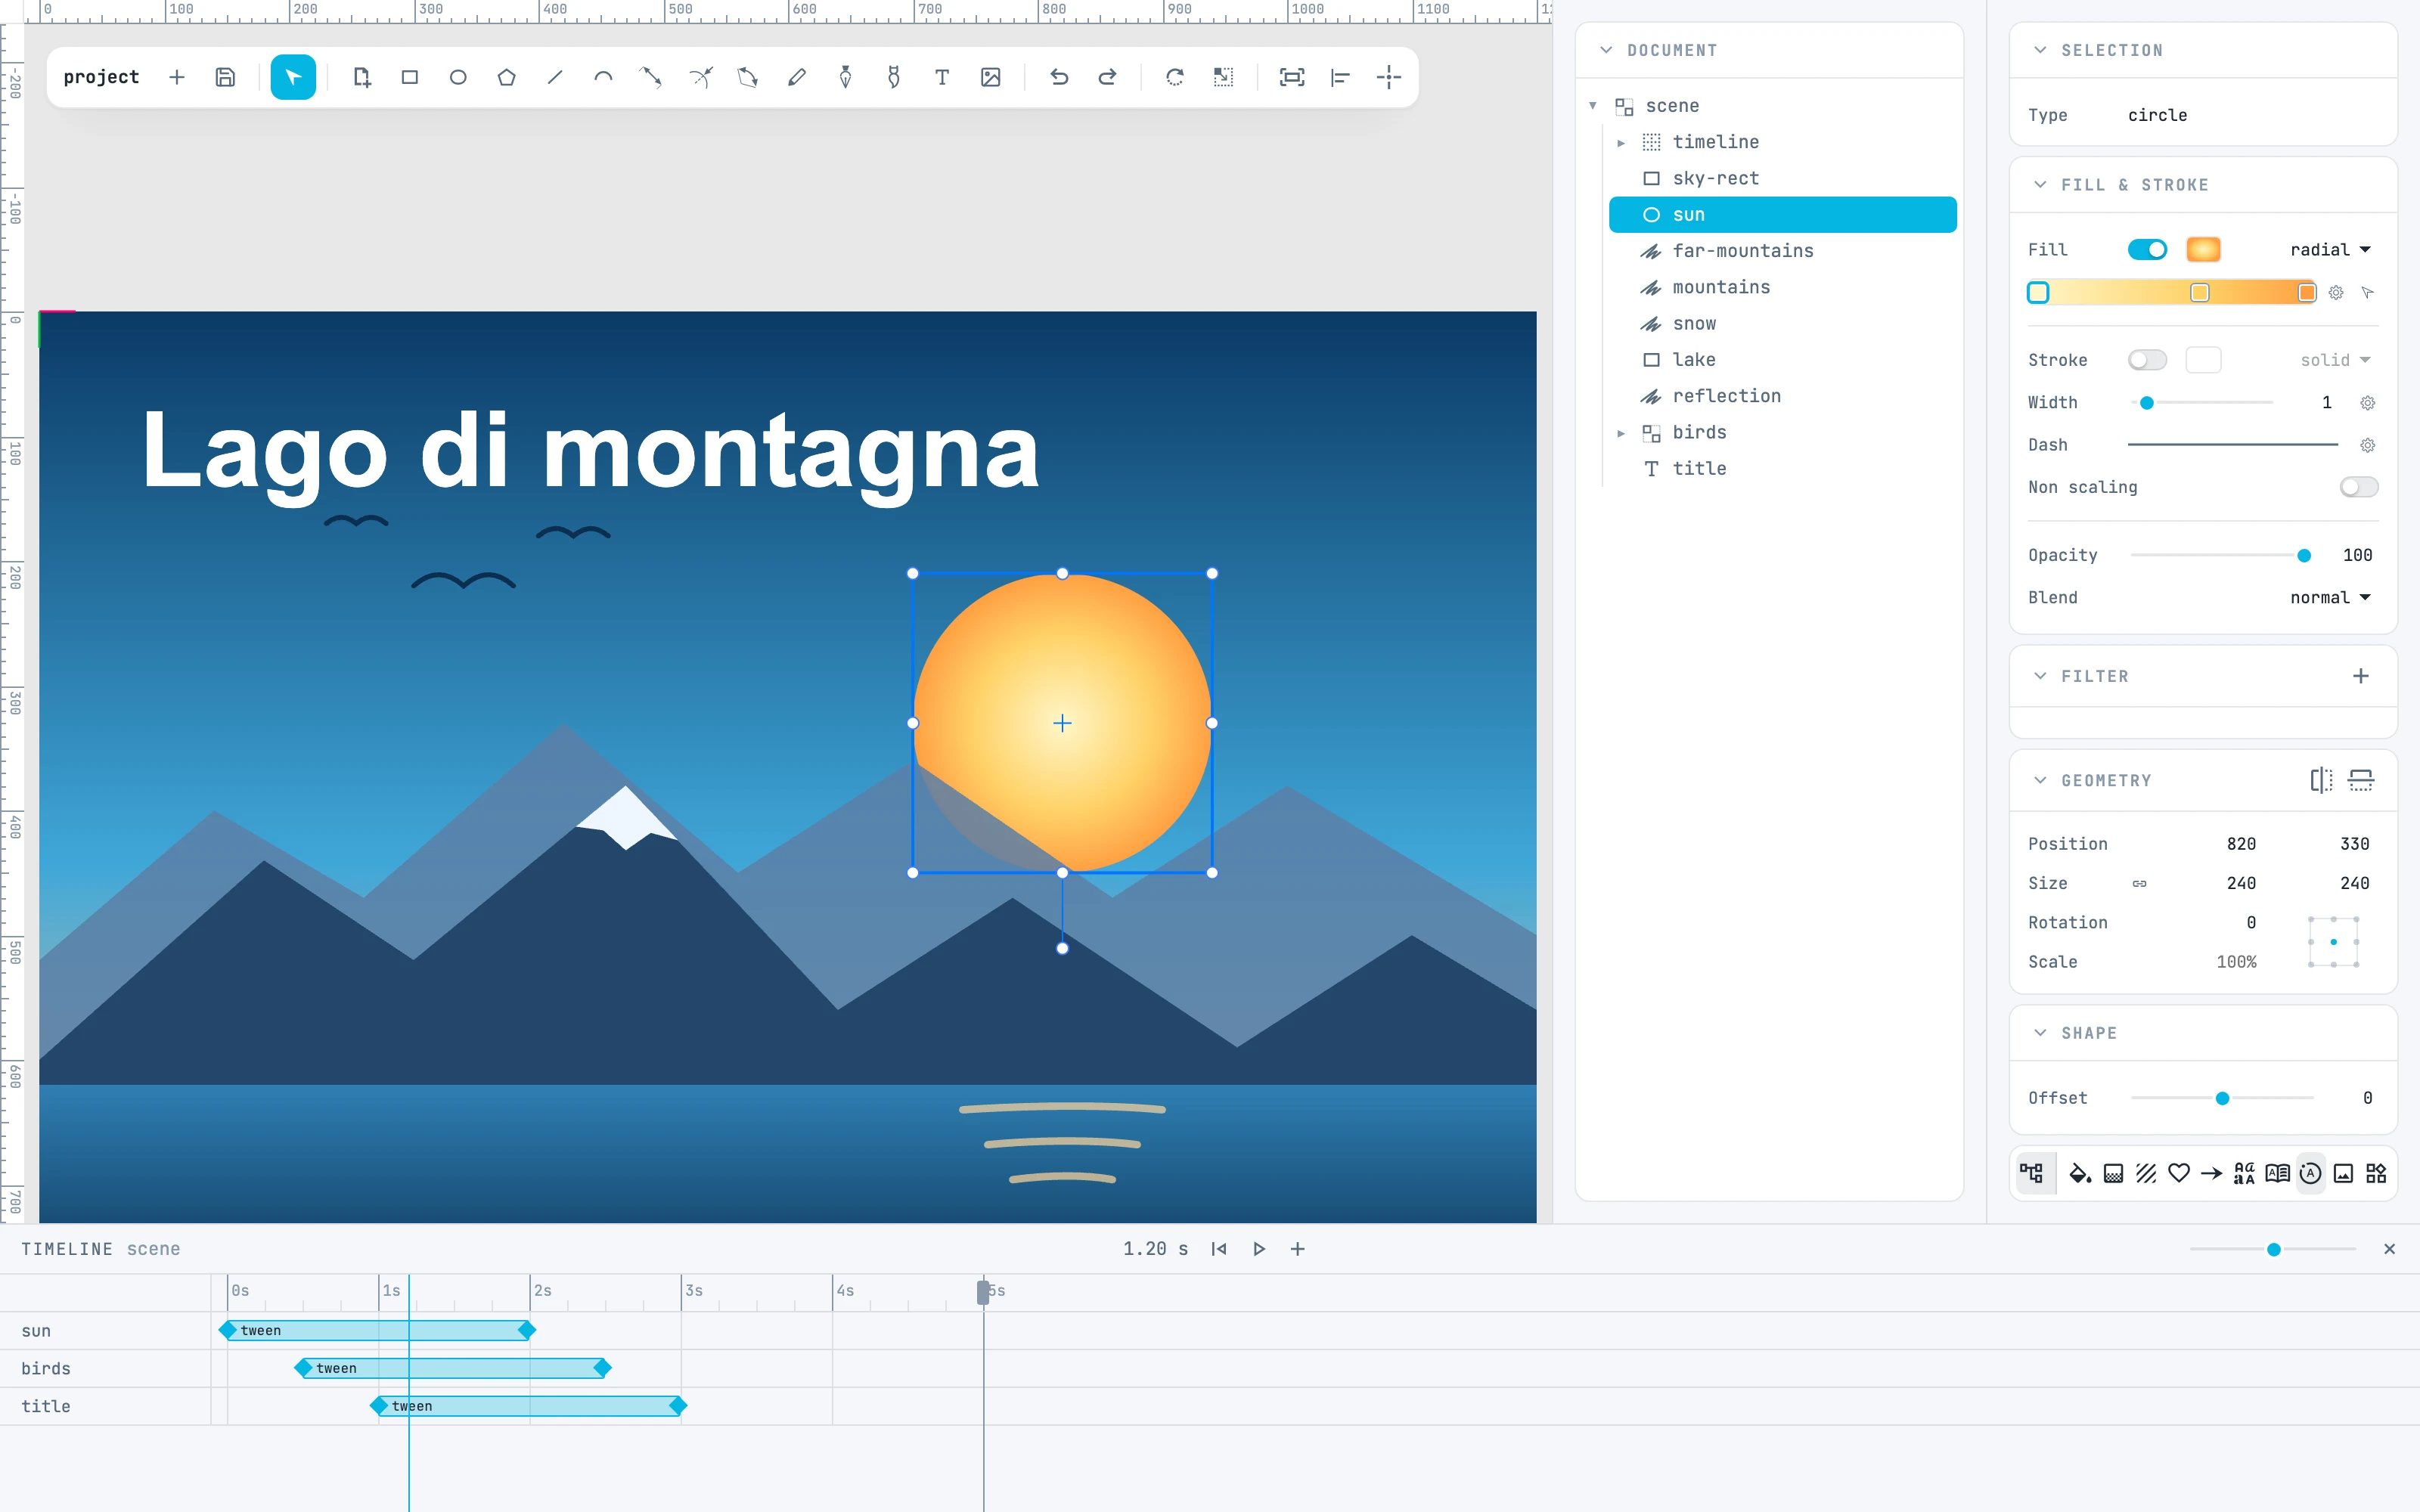Screen dimensions: 2420x1512
Task: Click the save document icon
Action: 225,77
